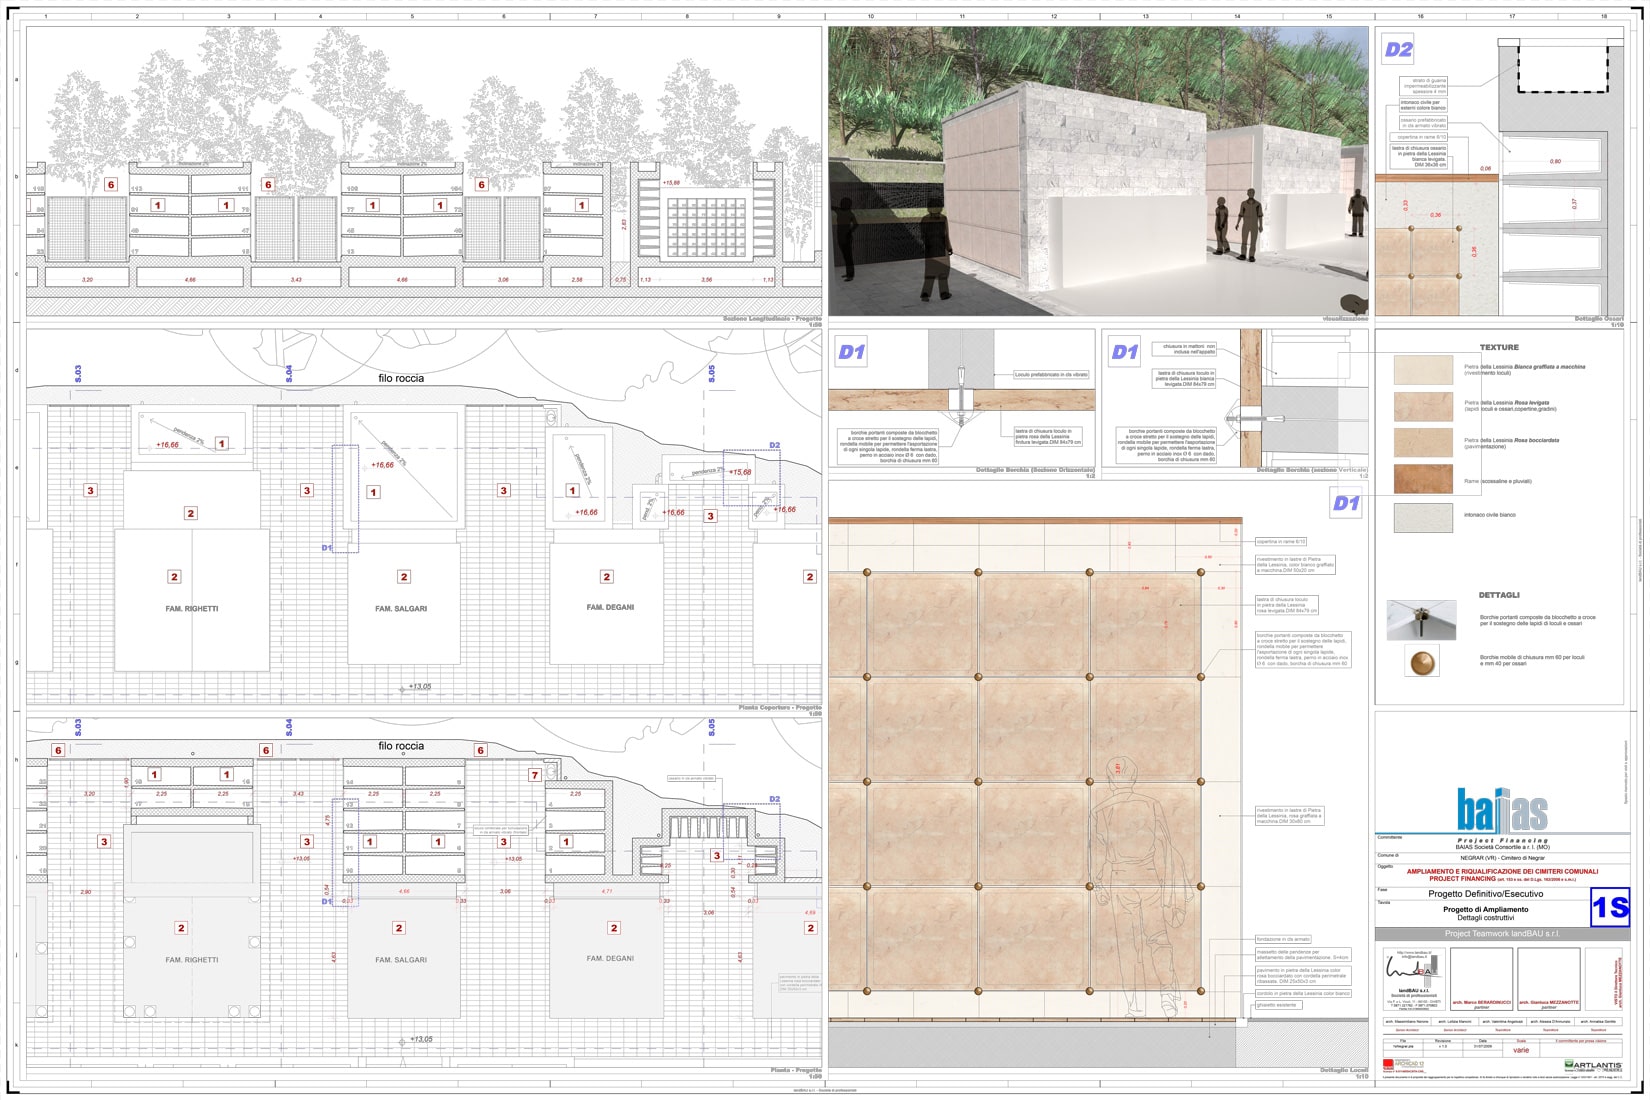Screen dimensions: 1650x1100
Task: Click the bottom plan's 'Pianta - Progetto' caption
Action: click(x=796, y=1070)
